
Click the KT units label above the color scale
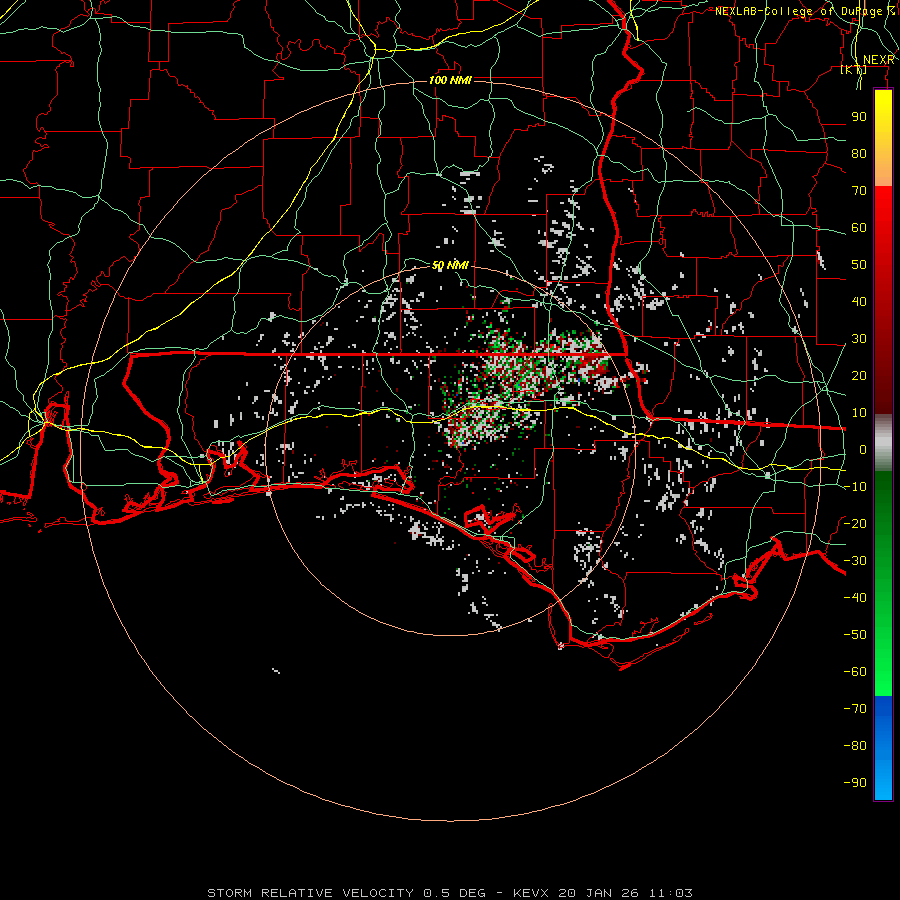pyautogui.click(x=854, y=69)
